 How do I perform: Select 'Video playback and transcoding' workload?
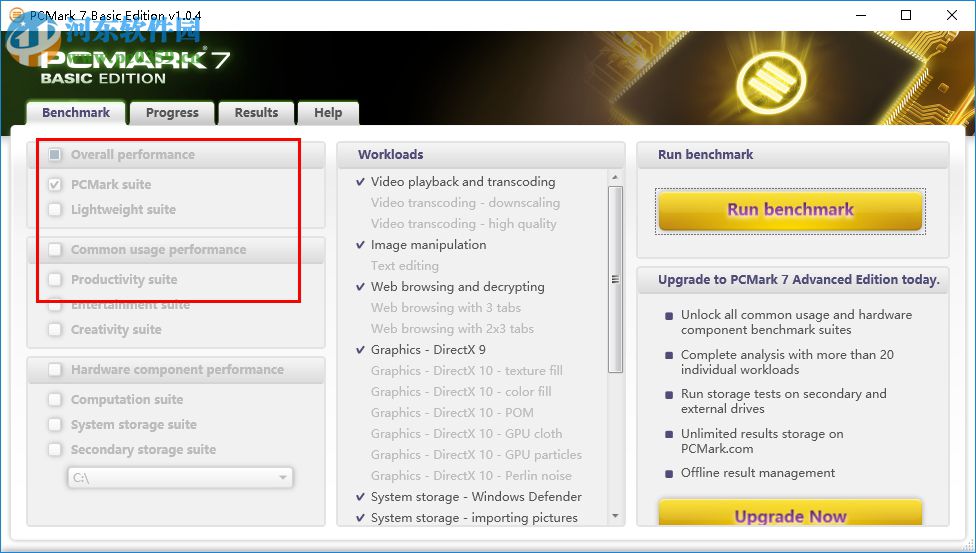[x=463, y=182]
